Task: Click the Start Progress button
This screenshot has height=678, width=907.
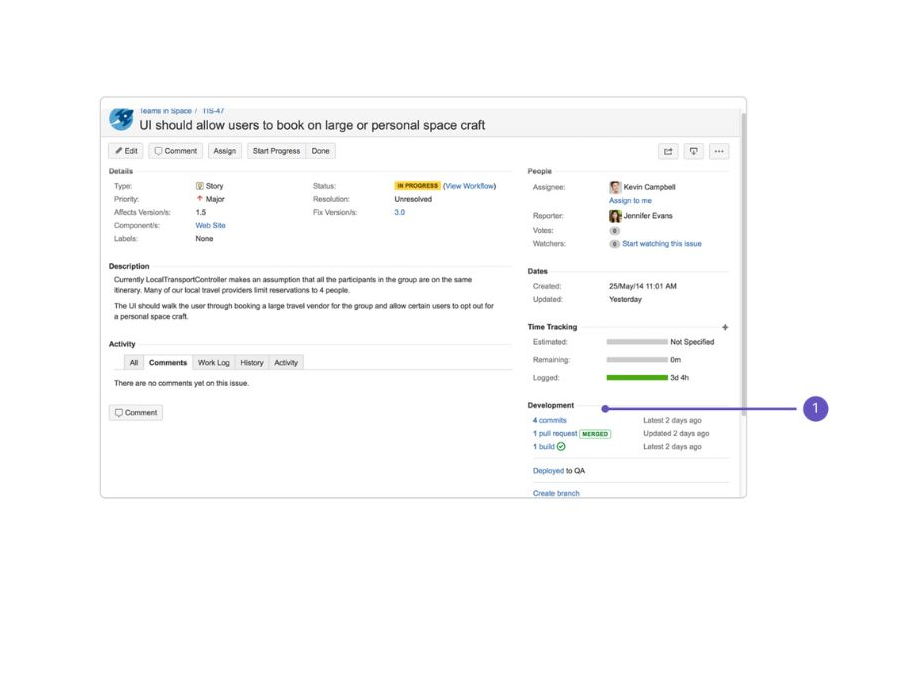Action: [x=276, y=151]
